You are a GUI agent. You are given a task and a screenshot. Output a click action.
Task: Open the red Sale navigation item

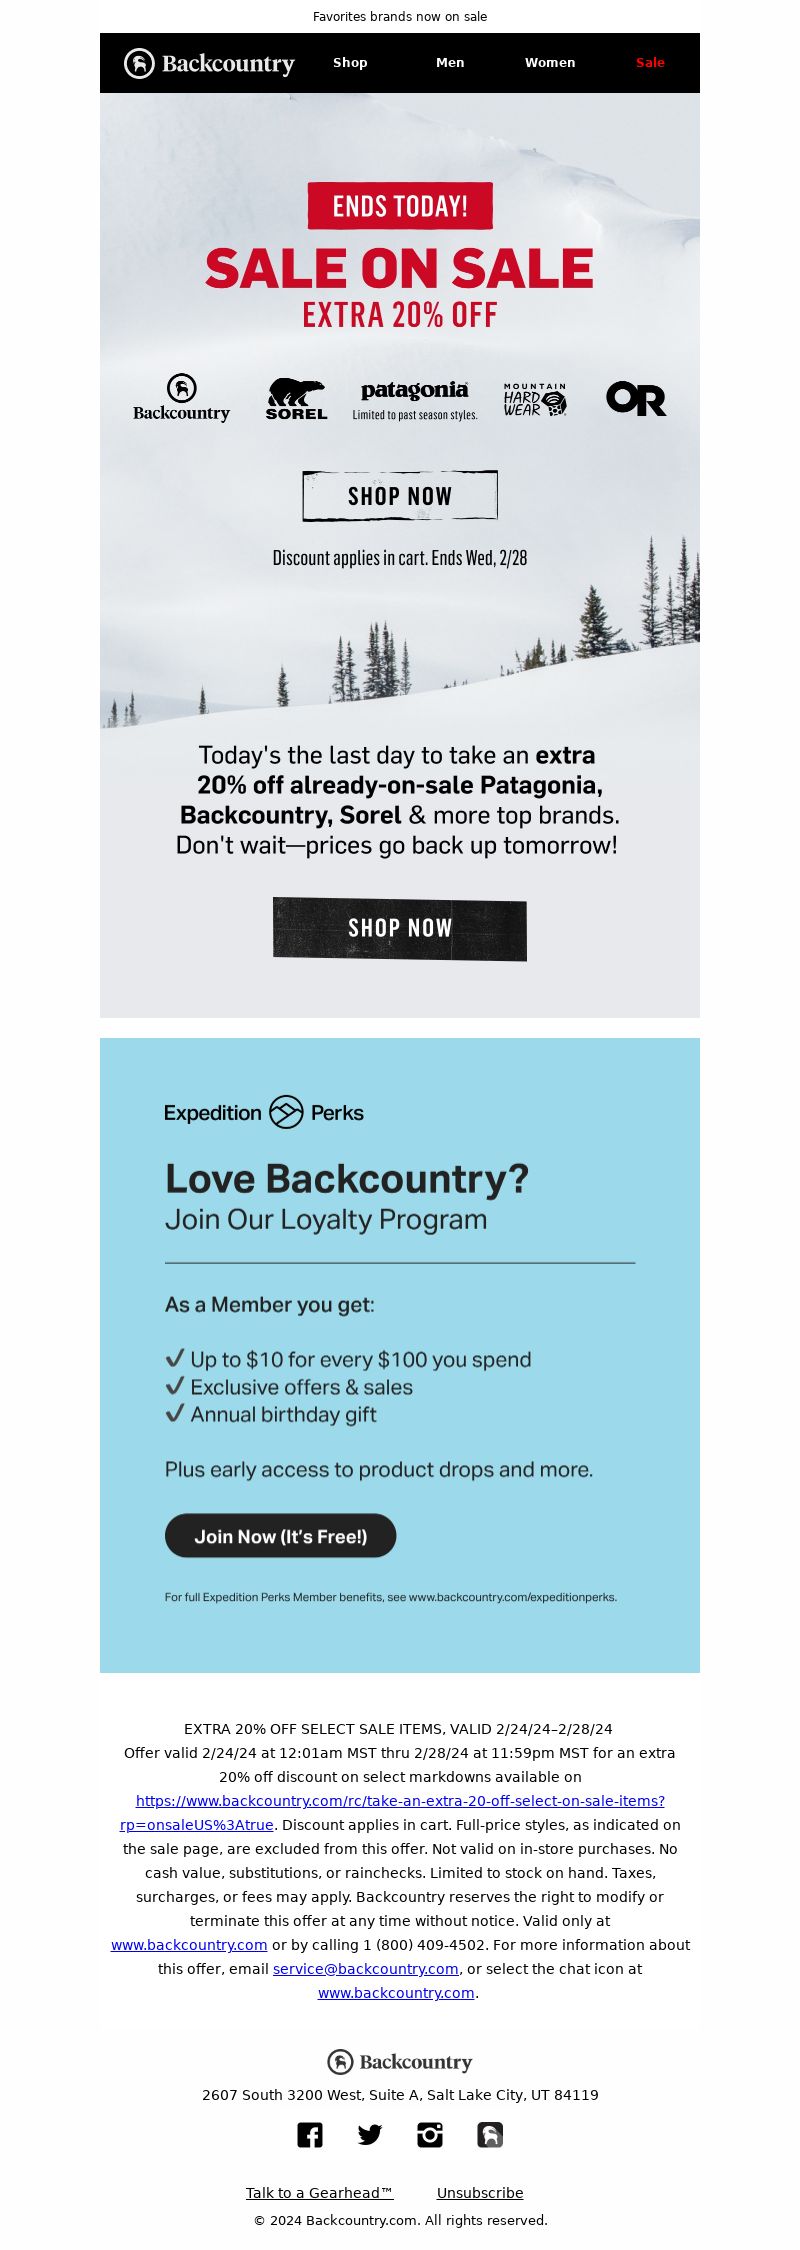click(x=650, y=63)
